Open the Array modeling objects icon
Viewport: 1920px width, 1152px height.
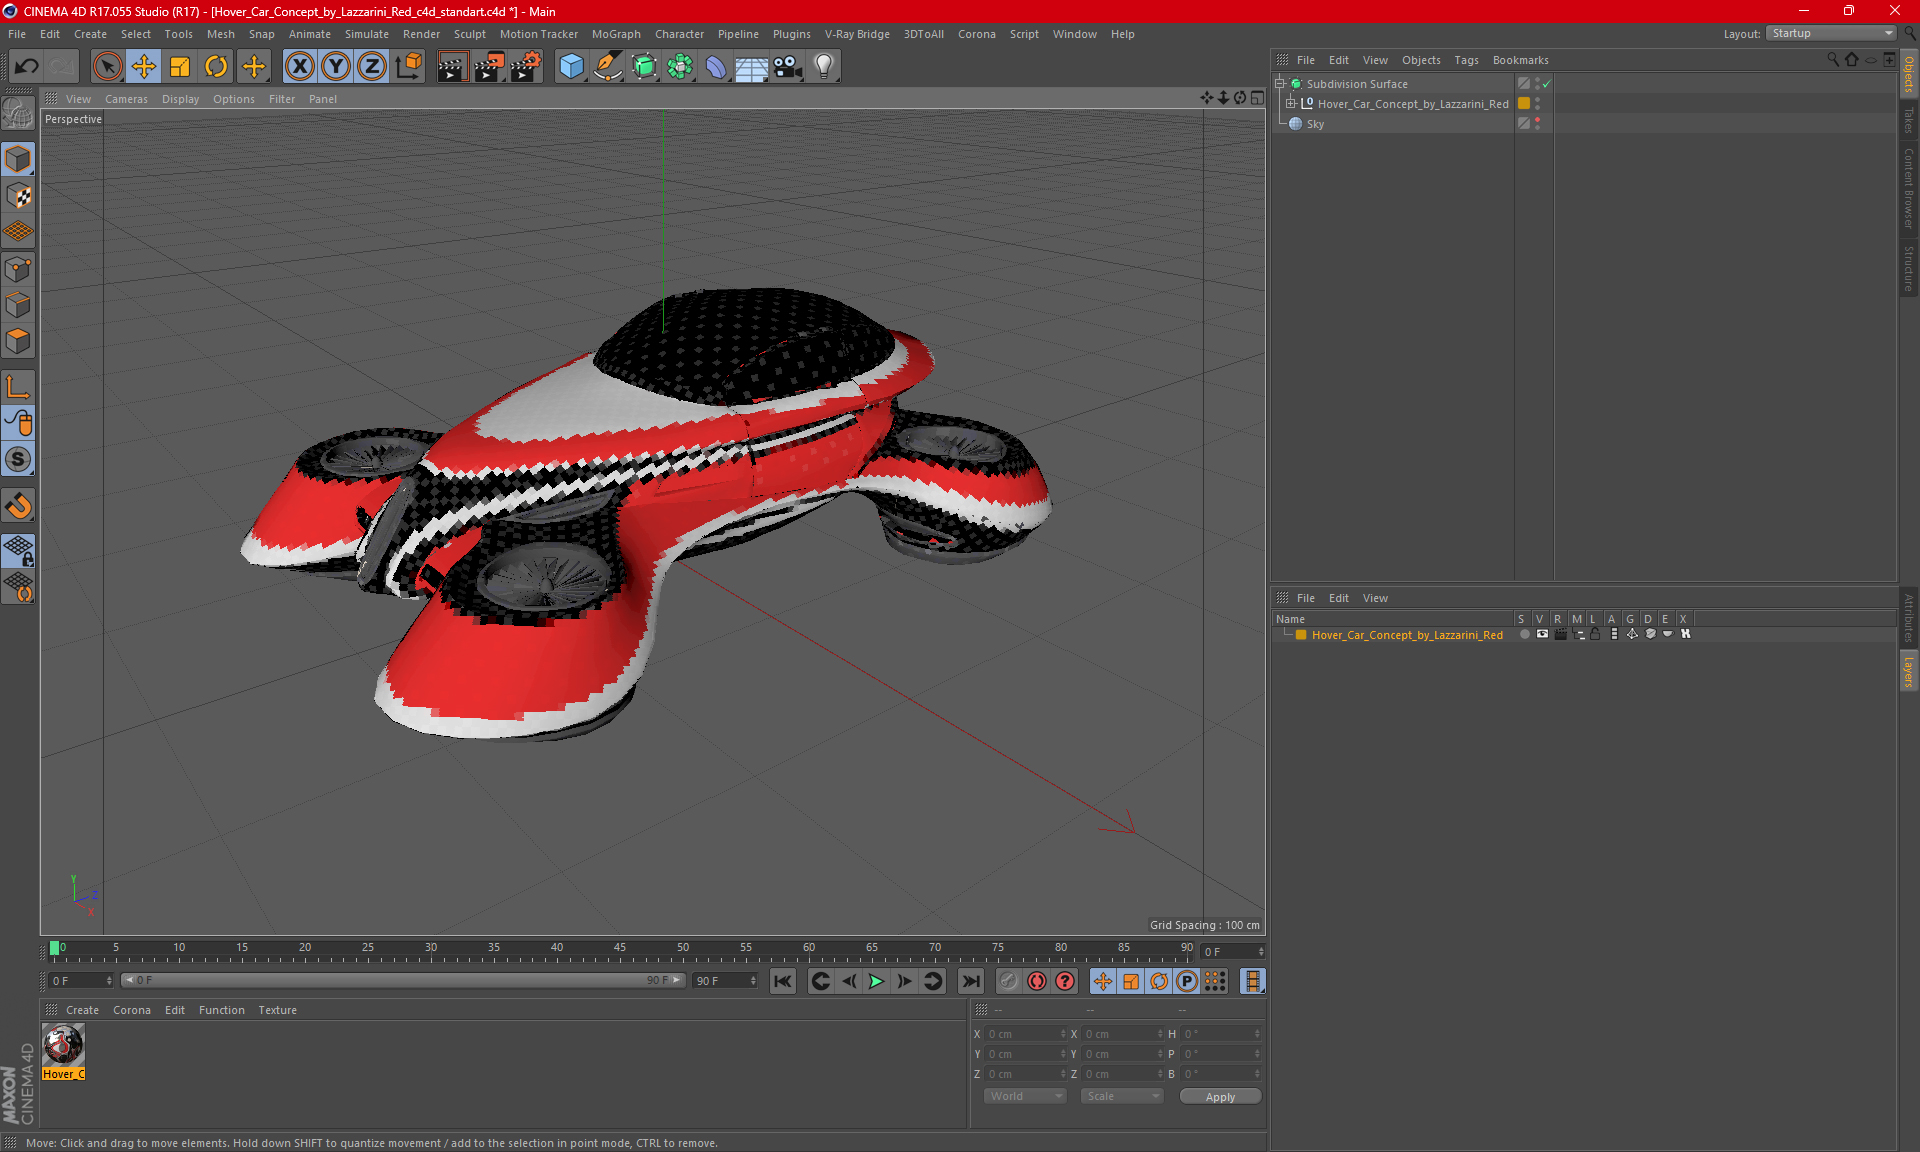pos(680,67)
